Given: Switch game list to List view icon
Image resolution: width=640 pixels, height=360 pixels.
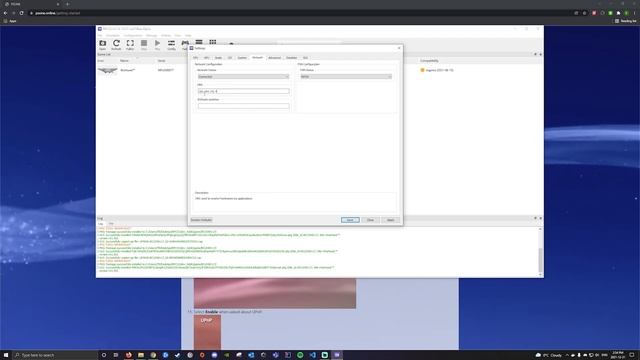Looking at the screenshot, I should [199, 42].
